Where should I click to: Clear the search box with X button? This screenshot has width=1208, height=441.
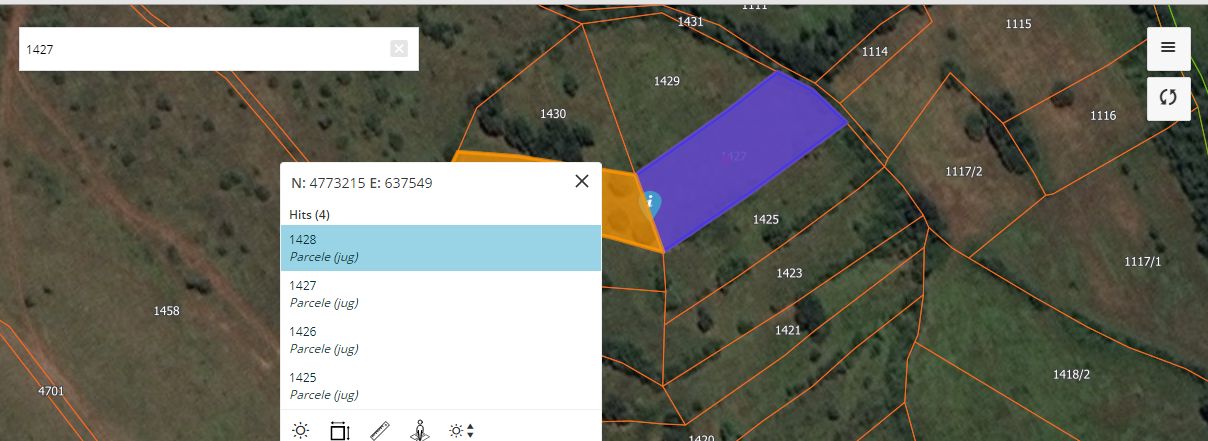(399, 49)
